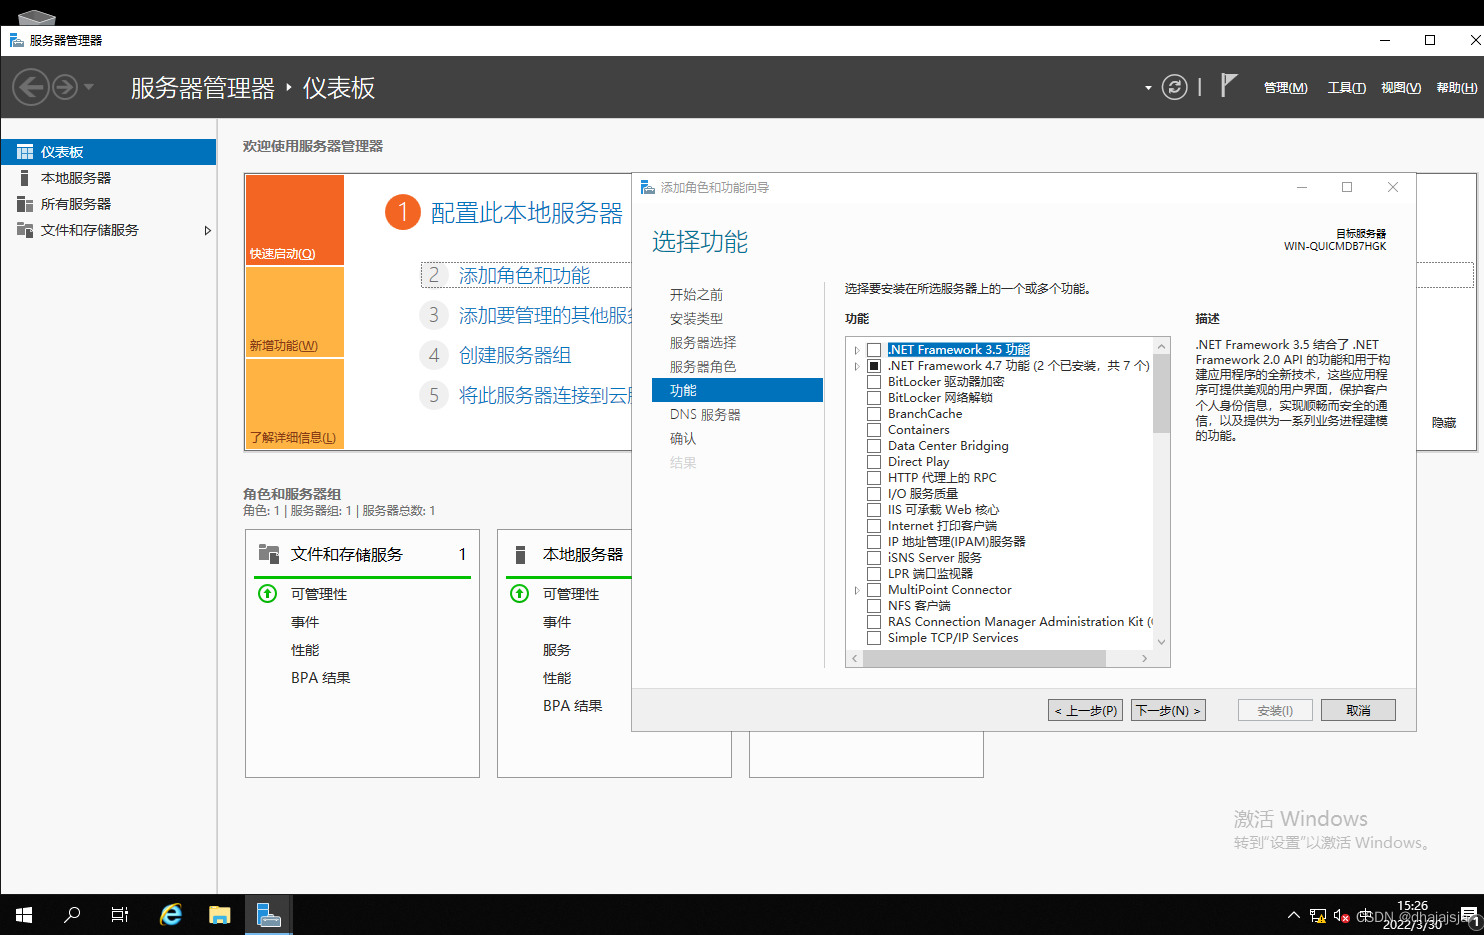Click BPA 结果 in 文件和存储服务 tile

[x=320, y=678]
